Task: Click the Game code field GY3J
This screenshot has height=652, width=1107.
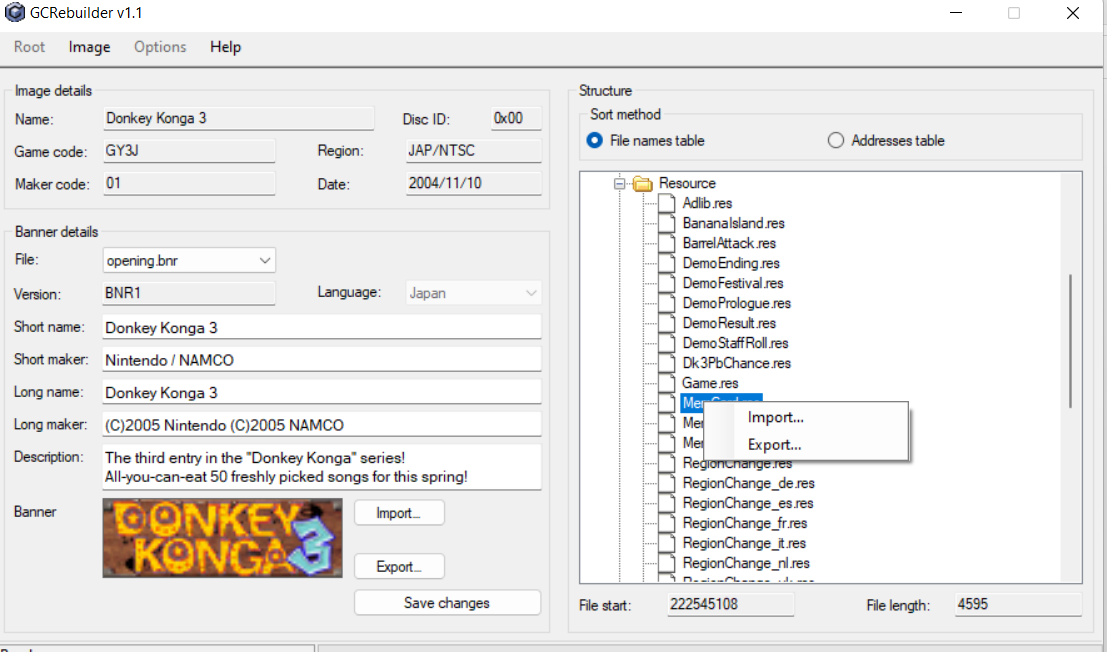Action: [189, 151]
